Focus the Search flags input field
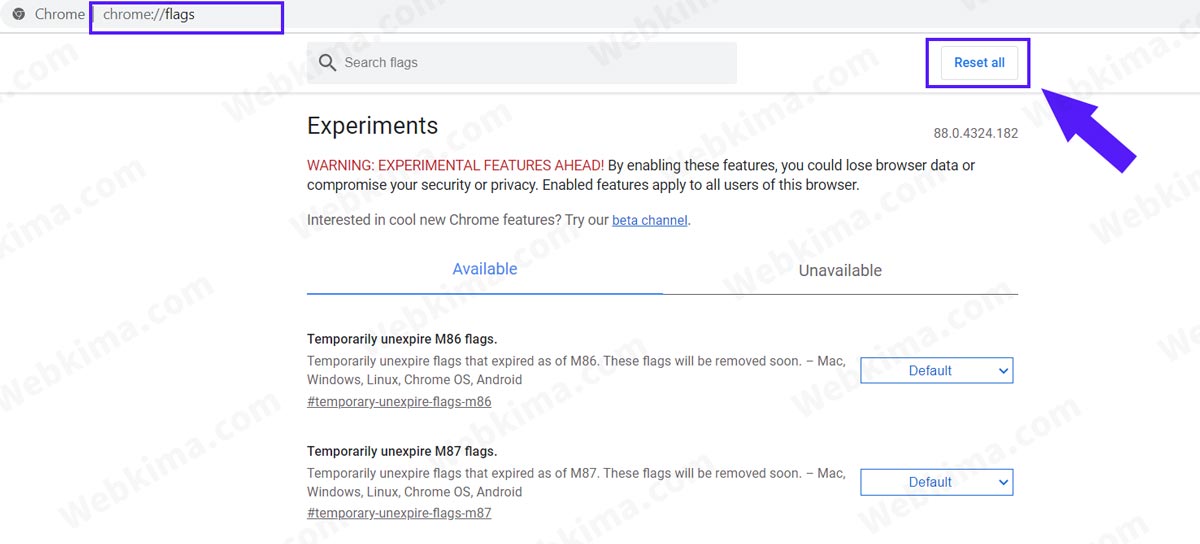 522,63
